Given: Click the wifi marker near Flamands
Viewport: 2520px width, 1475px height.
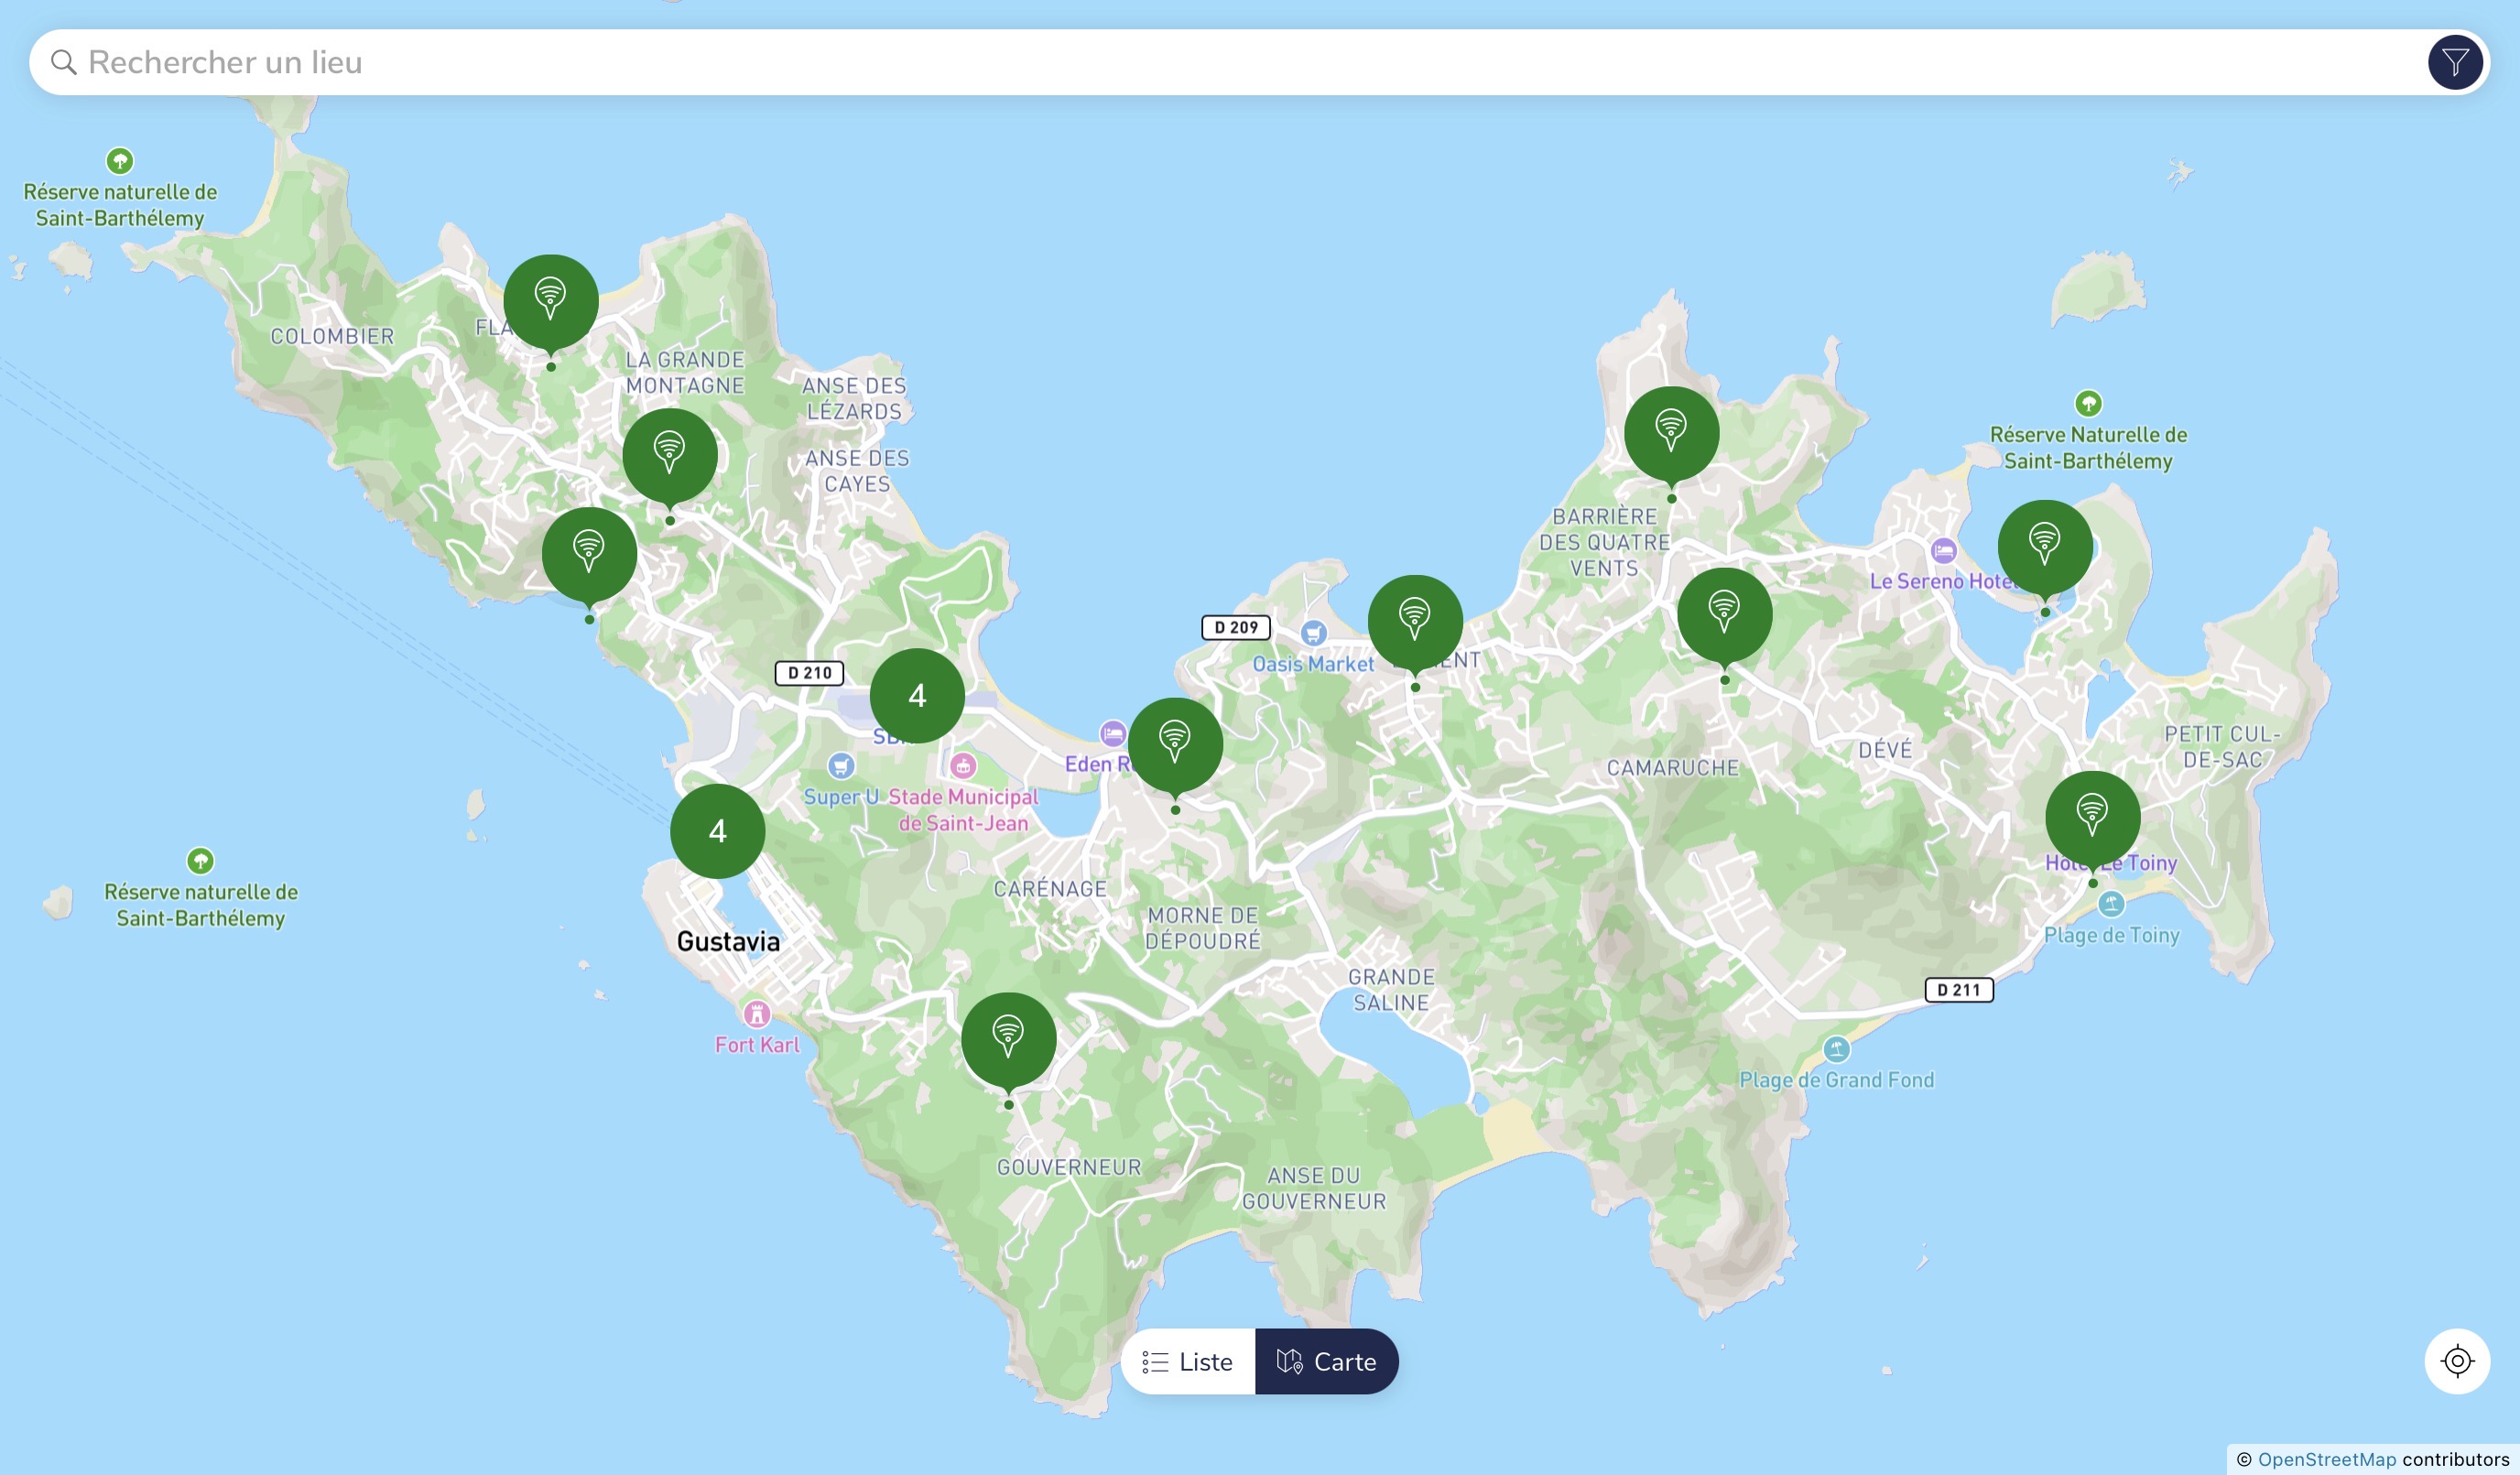Looking at the screenshot, I should (x=550, y=301).
